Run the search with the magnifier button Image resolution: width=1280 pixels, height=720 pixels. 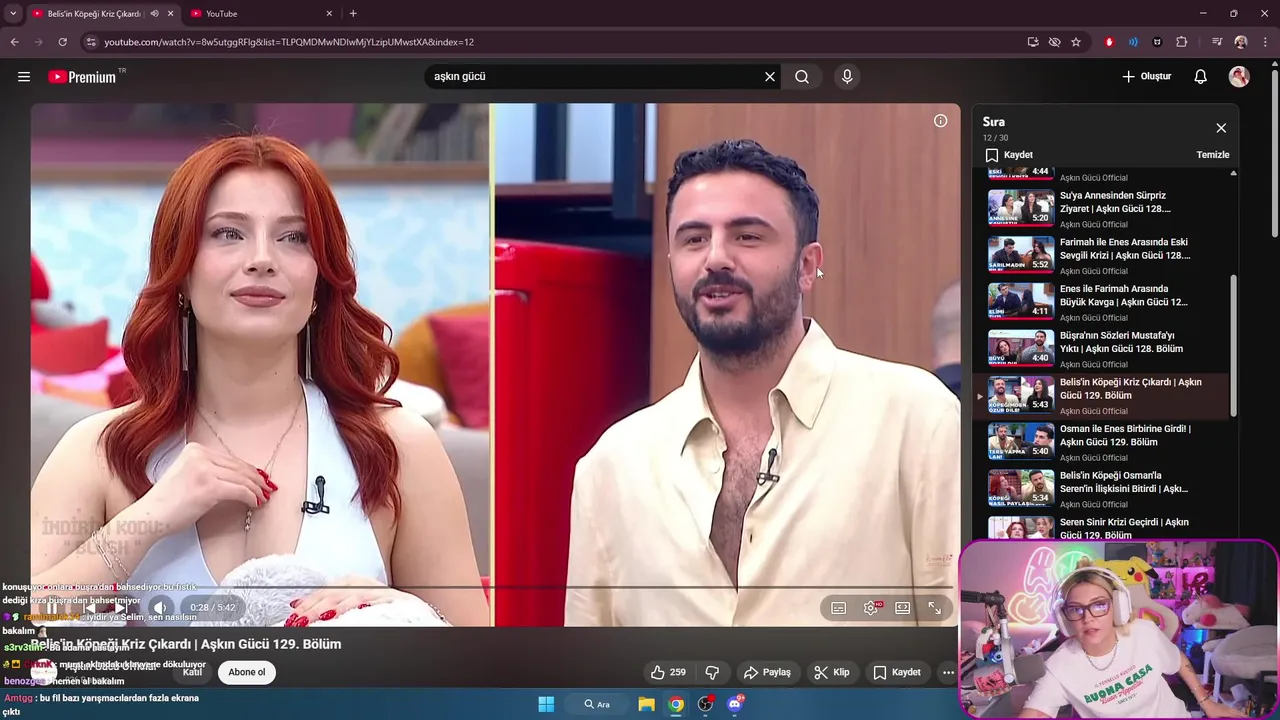tap(802, 76)
